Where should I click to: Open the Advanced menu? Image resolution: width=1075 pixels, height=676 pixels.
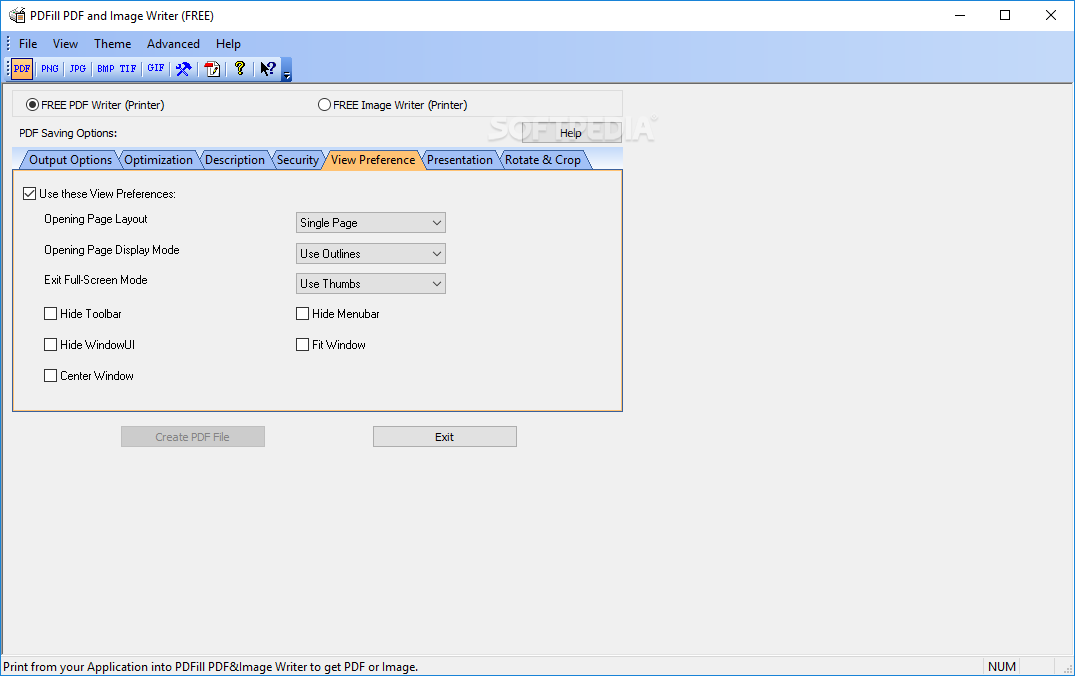(173, 44)
